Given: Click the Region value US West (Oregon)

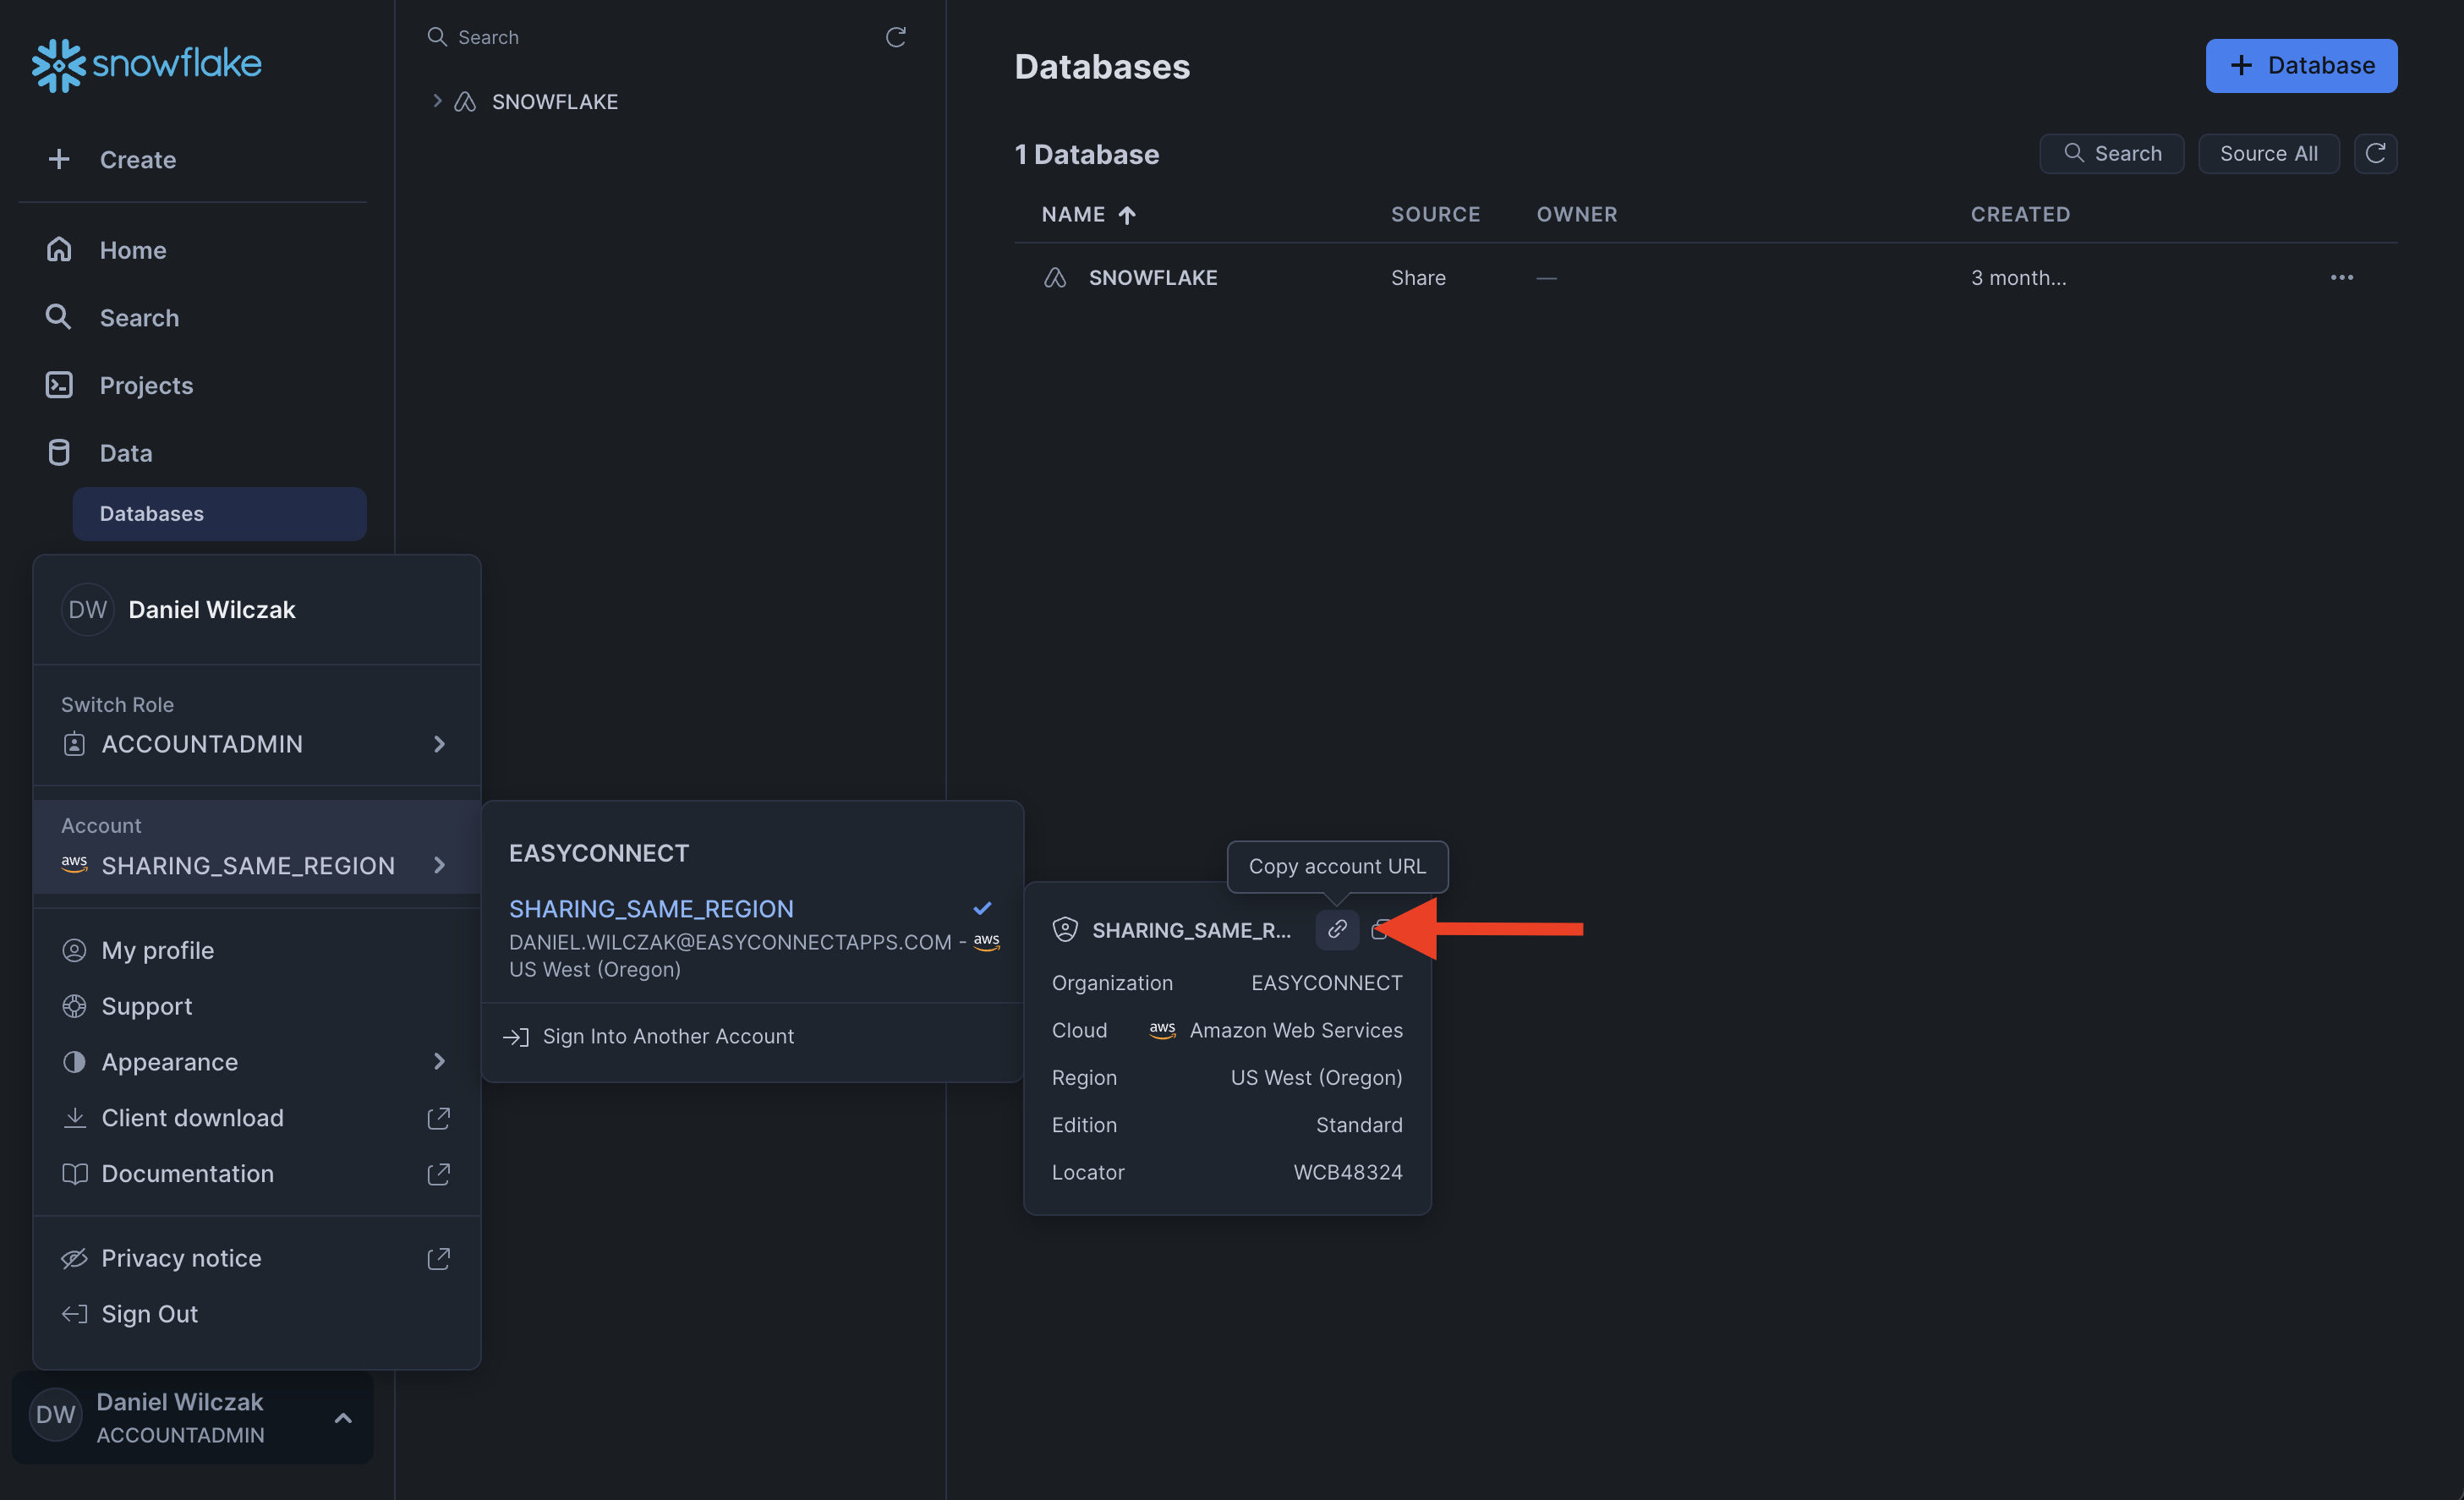Looking at the screenshot, I should (1316, 1078).
